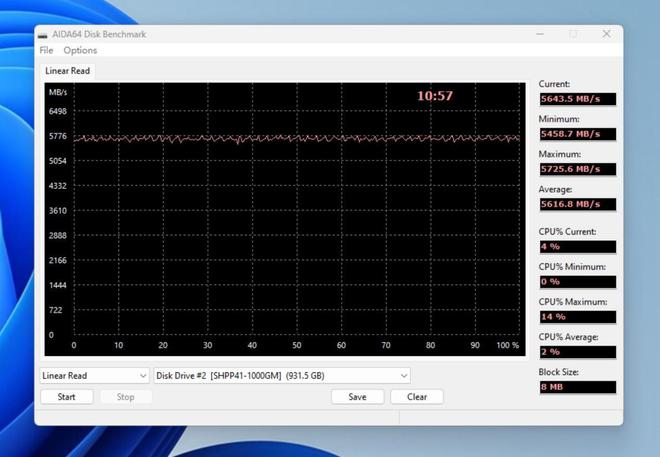Click the CPU% Current 4 % value
The height and width of the screenshot is (457, 660).
[x=578, y=247]
